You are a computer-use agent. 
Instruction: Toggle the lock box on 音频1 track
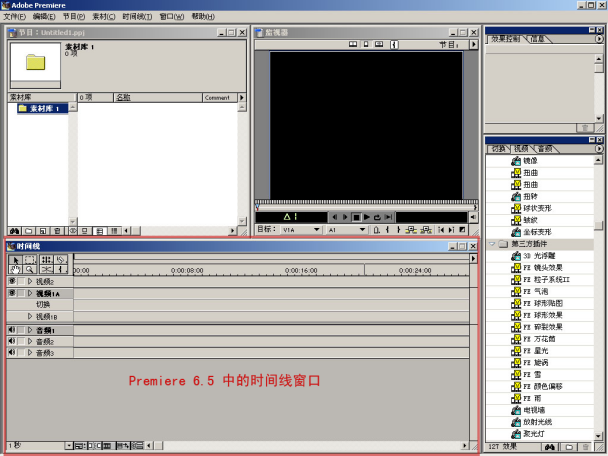(21, 330)
